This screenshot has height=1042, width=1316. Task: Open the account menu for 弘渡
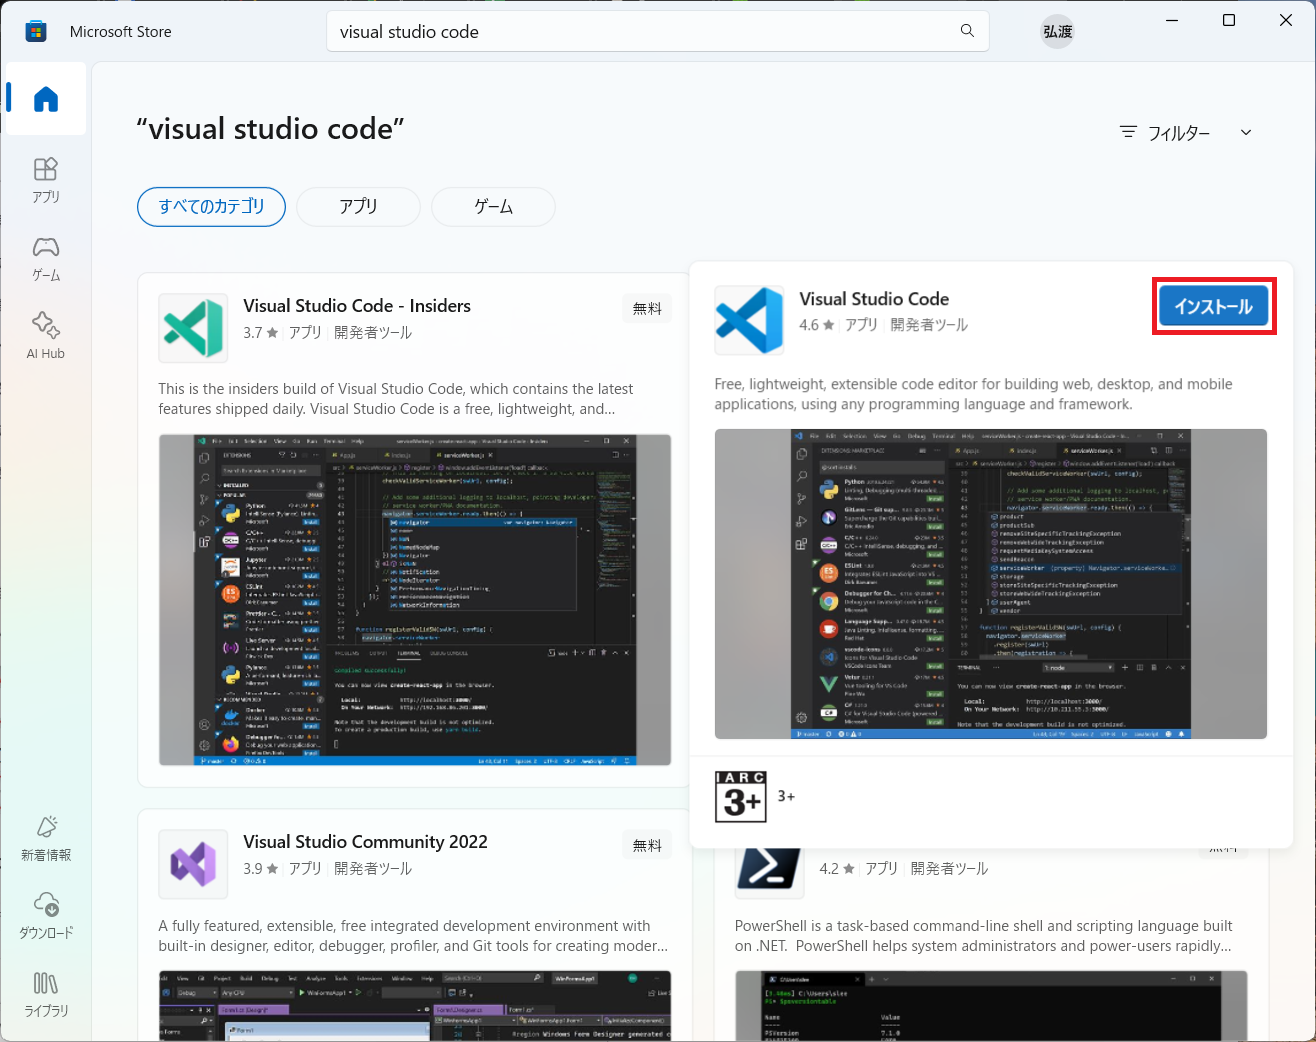point(1057,31)
